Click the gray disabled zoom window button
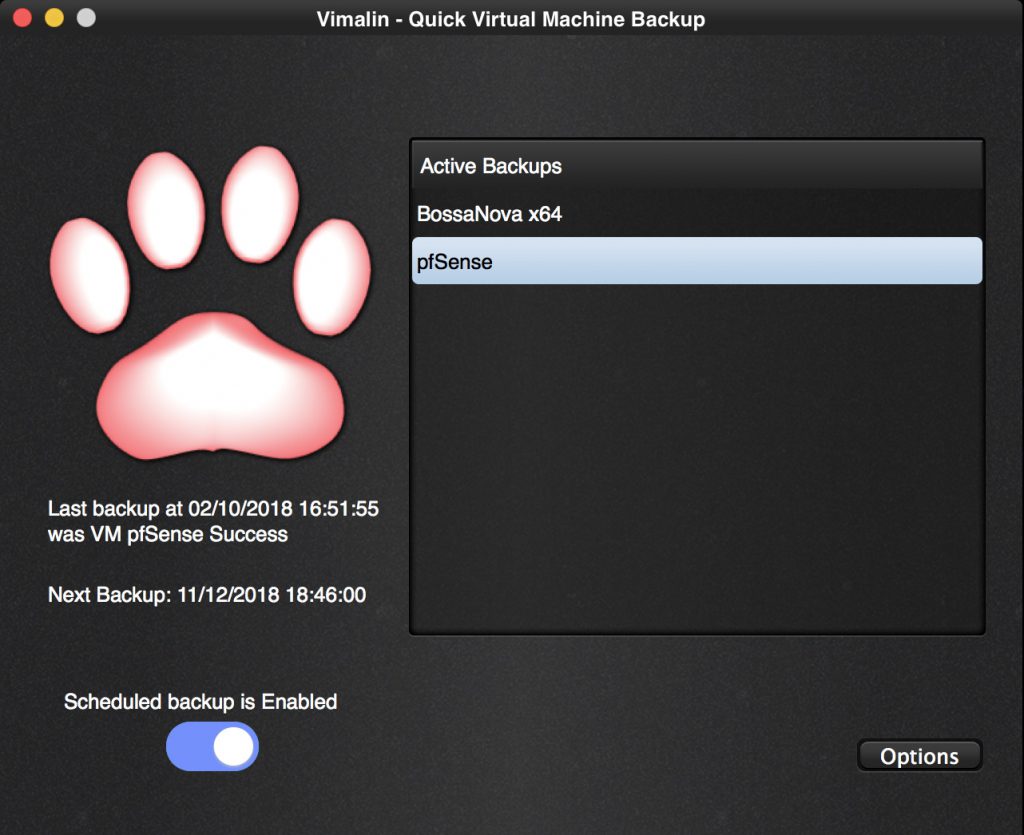Image resolution: width=1024 pixels, height=835 pixels. coord(86,18)
